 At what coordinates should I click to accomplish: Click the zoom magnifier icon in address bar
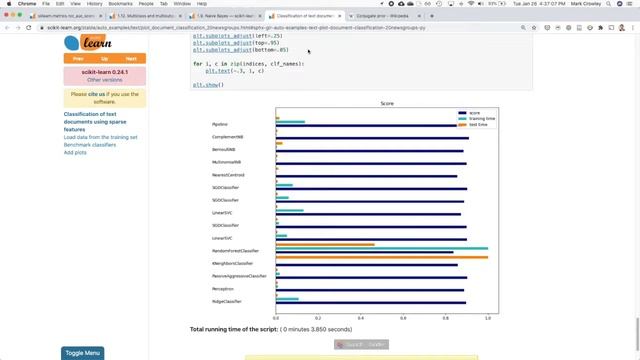[523, 28]
